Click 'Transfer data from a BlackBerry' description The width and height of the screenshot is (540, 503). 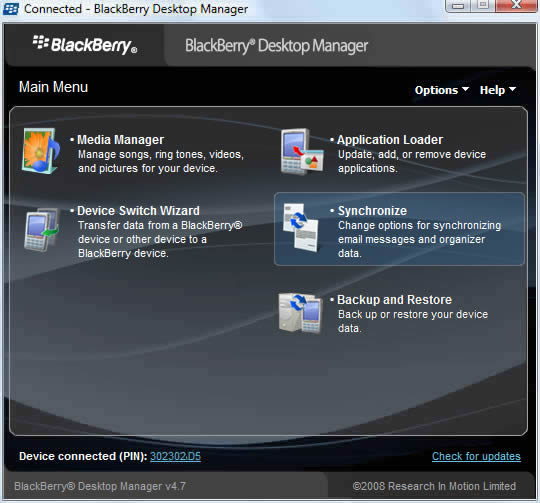tap(160, 226)
